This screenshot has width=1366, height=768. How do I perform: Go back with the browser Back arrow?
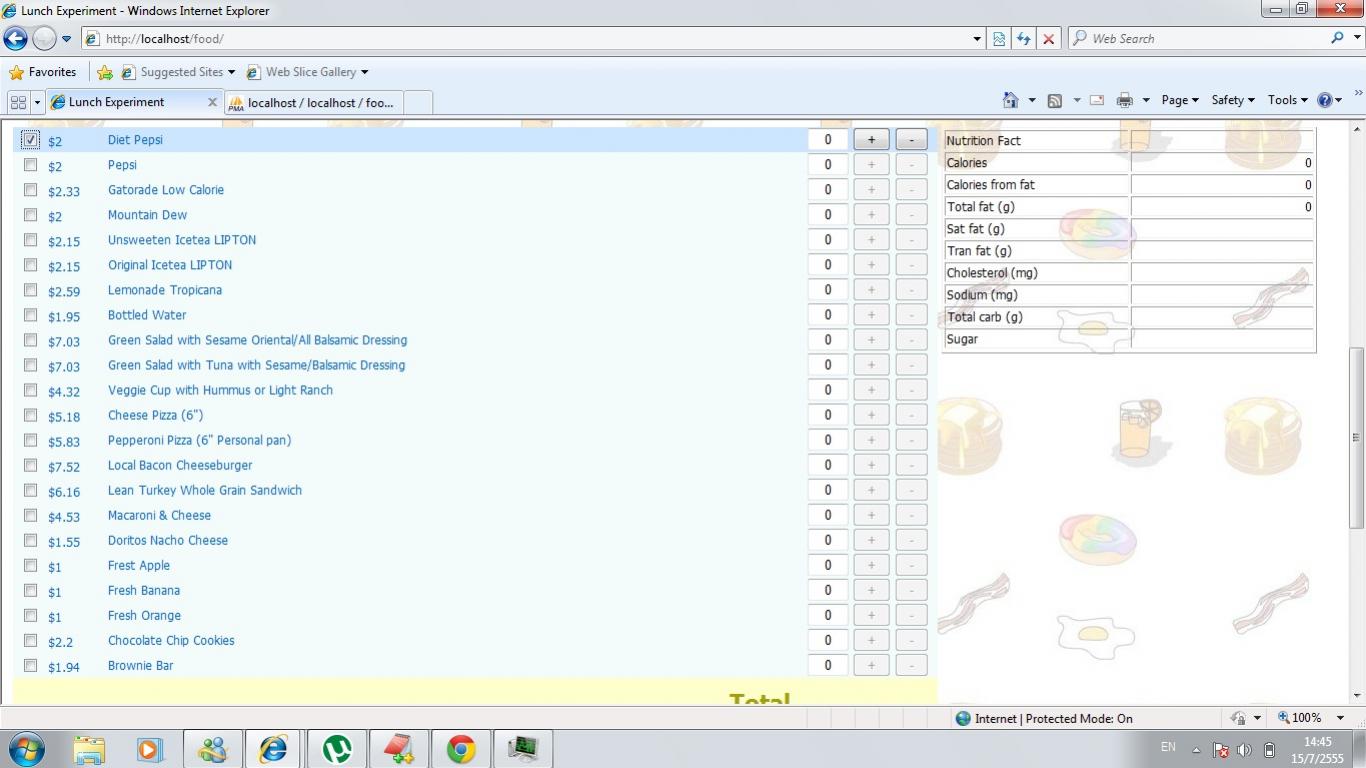pyautogui.click(x=15, y=39)
